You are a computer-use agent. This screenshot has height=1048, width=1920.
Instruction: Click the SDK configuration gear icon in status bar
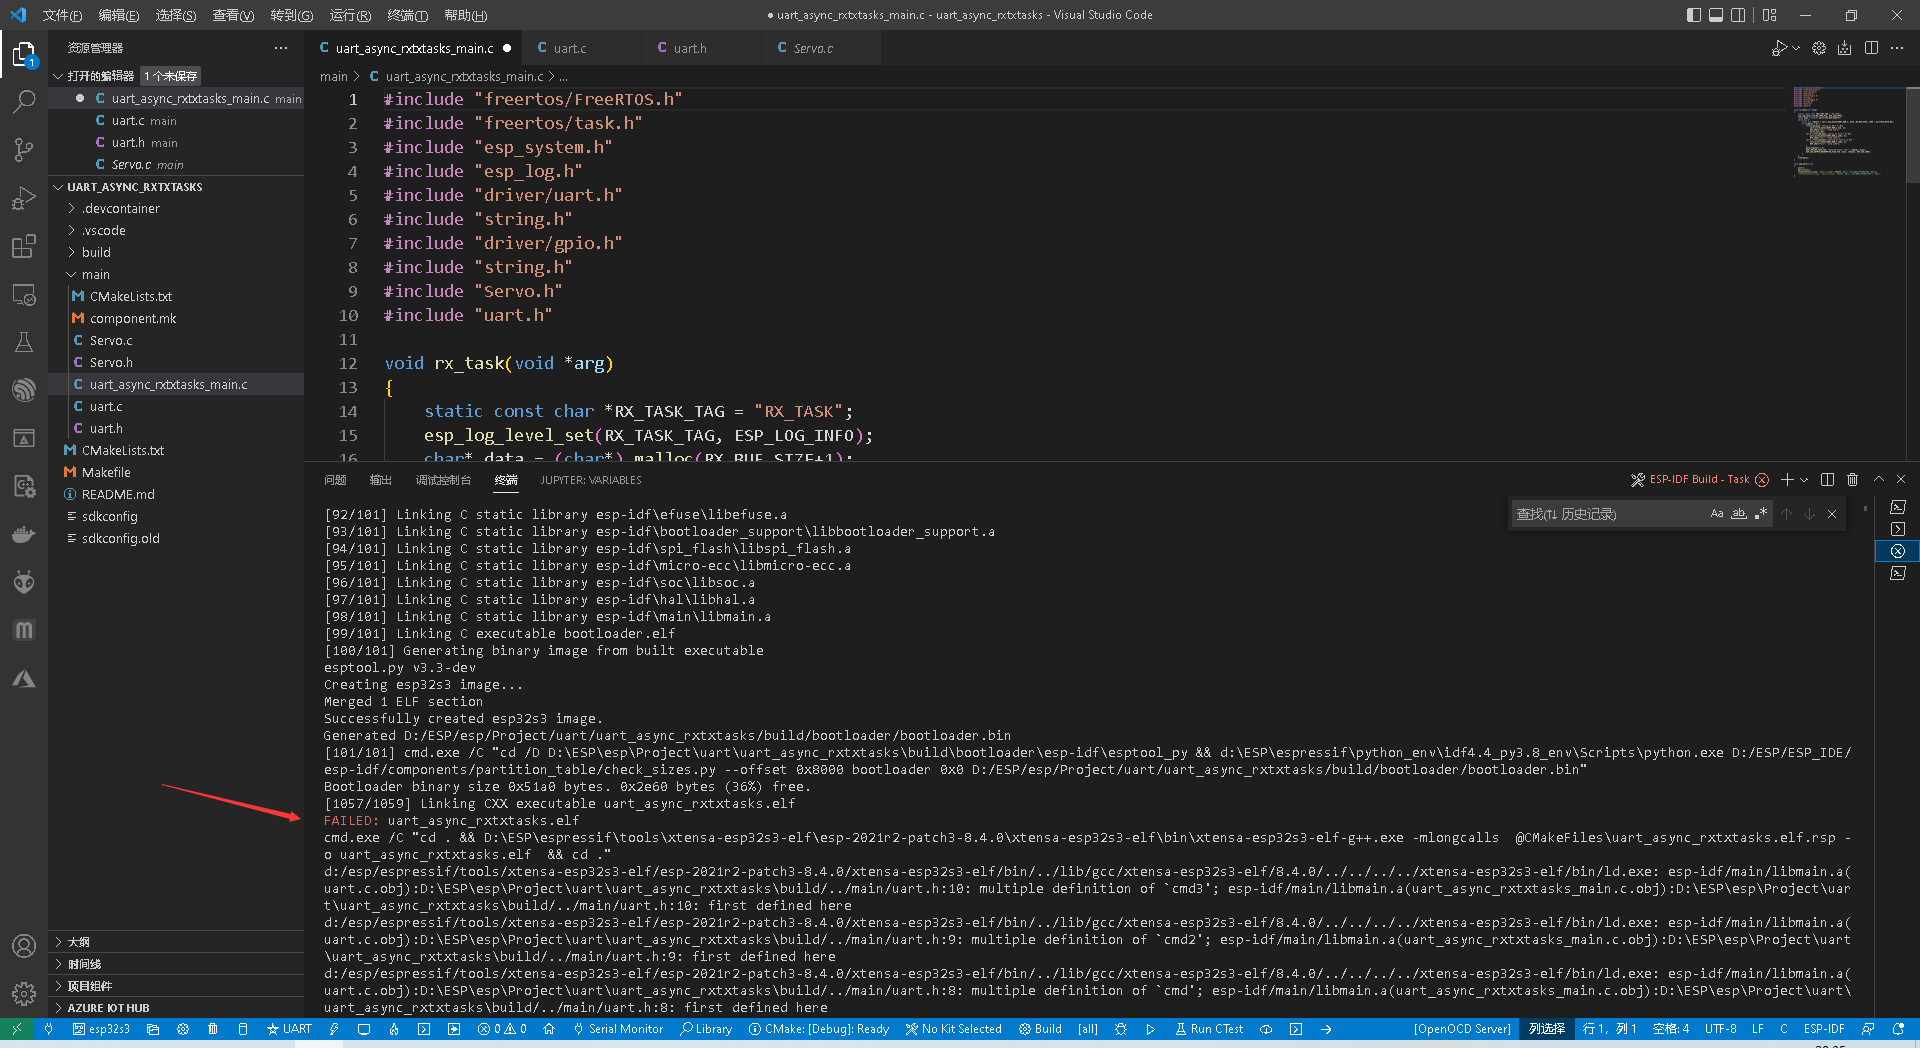click(x=183, y=1029)
